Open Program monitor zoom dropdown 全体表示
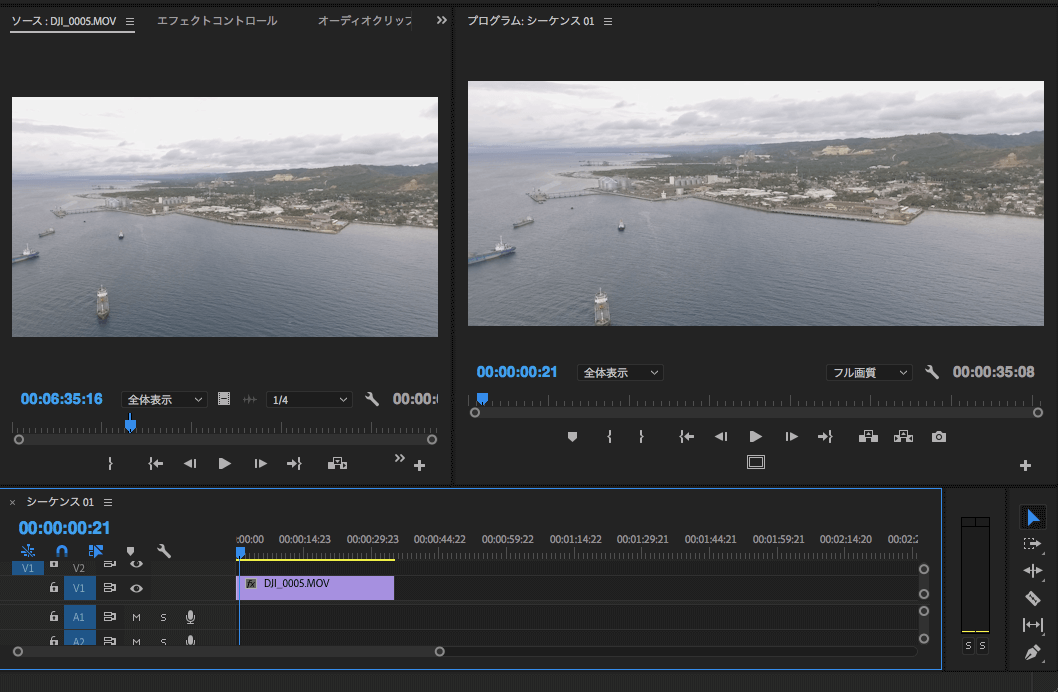 pyautogui.click(x=620, y=373)
